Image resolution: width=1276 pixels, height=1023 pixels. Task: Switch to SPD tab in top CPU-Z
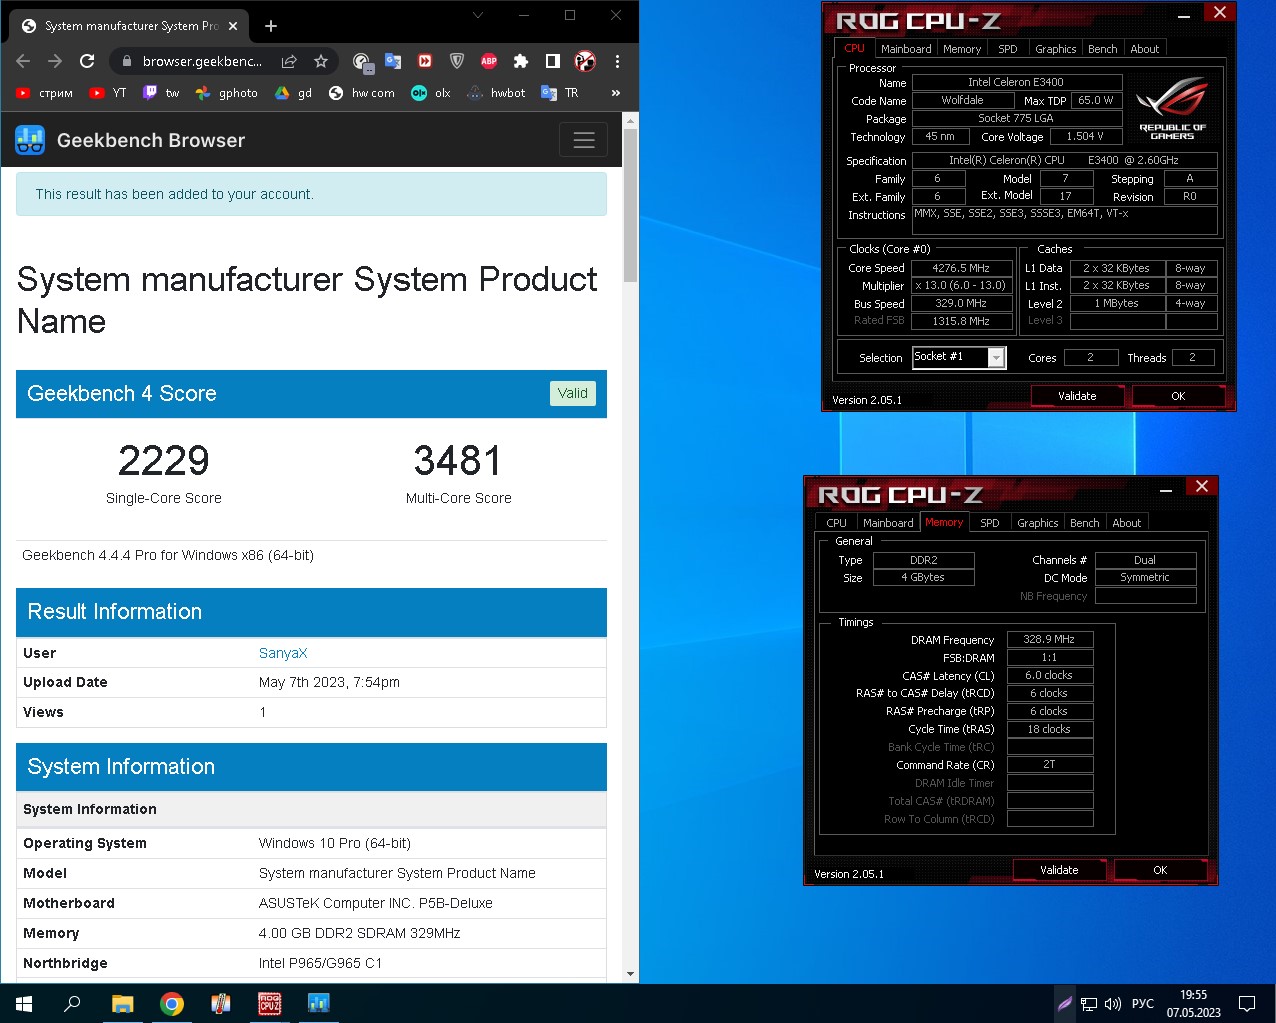[1008, 49]
